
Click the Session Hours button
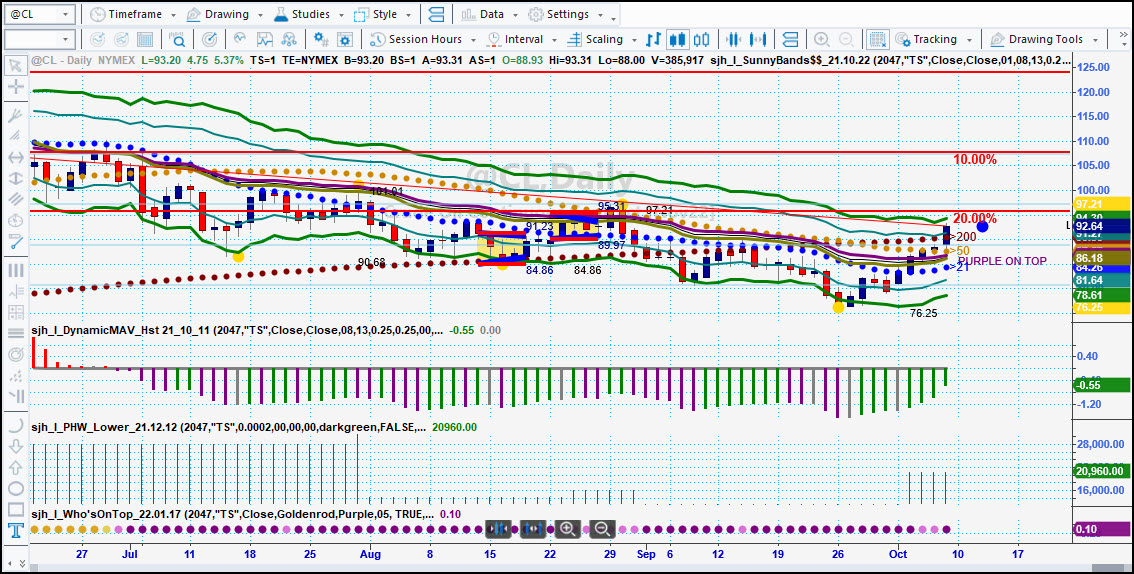[418, 39]
